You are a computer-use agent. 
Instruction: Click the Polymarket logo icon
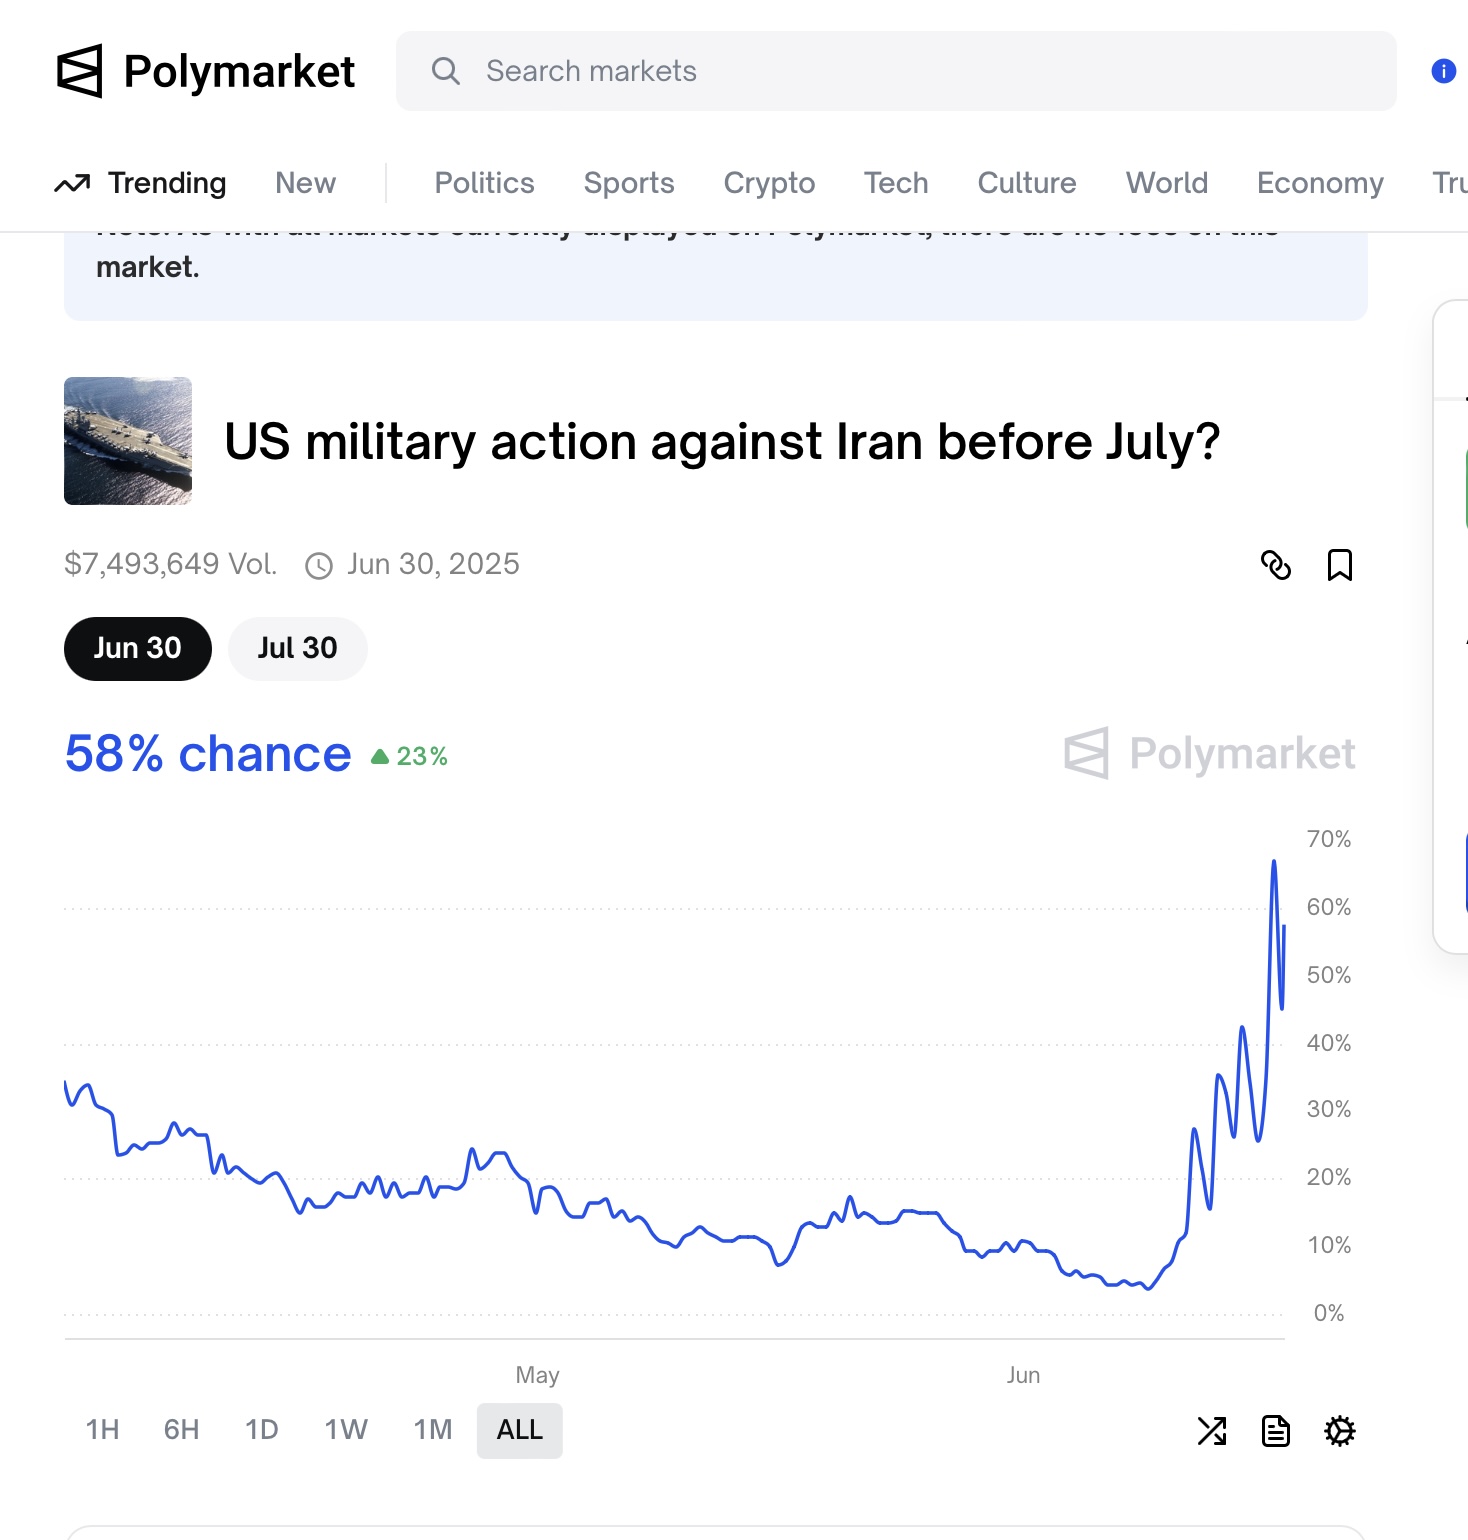coord(80,71)
